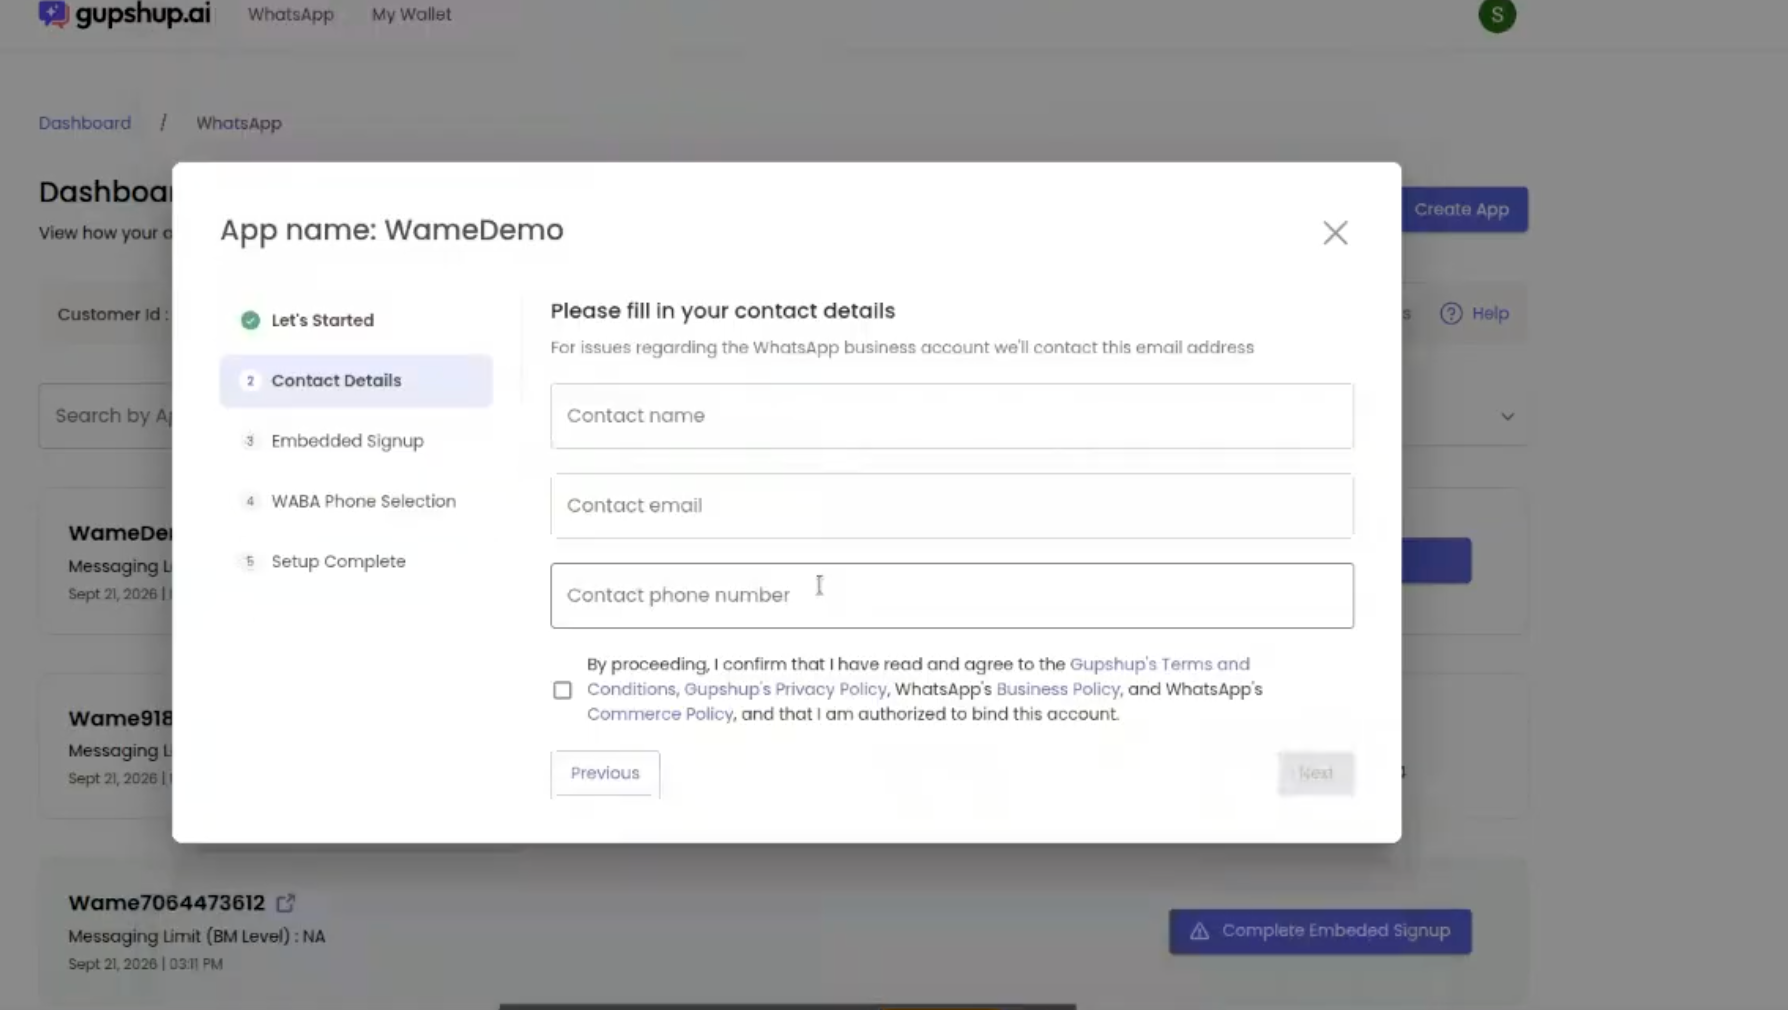Click the green check on Let's Started
The height and width of the screenshot is (1010, 1788).
pyautogui.click(x=250, y=320)
